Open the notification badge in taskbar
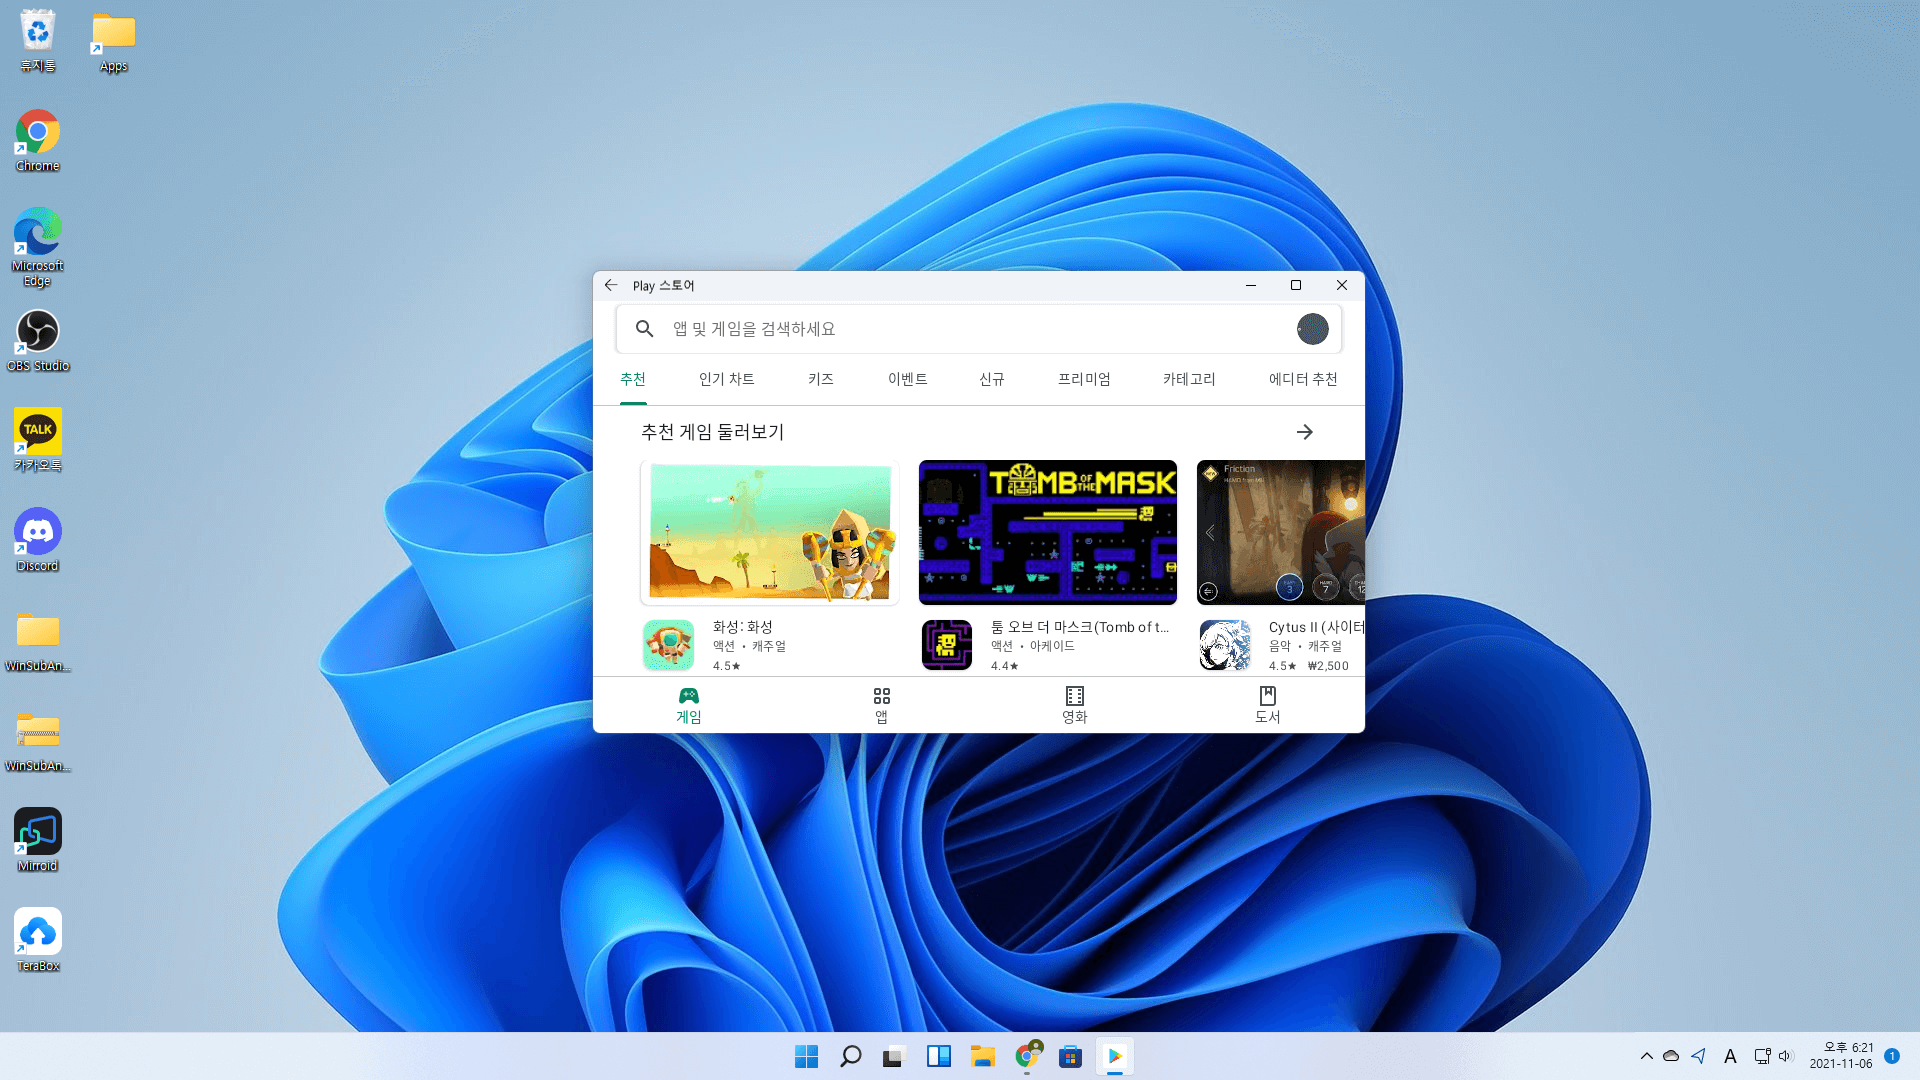Screen dimensions: 1920x1080 [1892, 1056]
